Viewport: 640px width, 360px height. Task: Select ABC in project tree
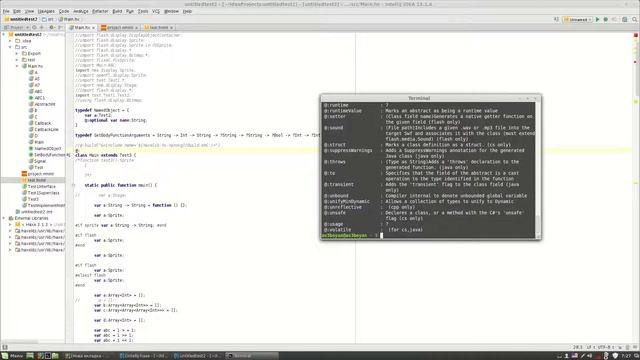pos(36,91)
